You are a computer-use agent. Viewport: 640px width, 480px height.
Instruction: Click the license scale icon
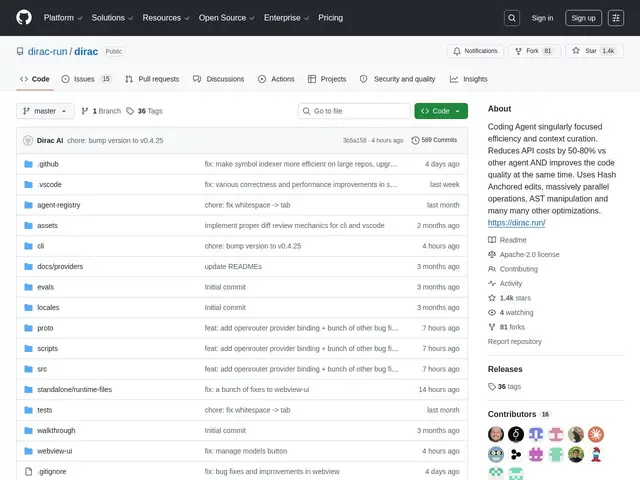pos(492,254)
